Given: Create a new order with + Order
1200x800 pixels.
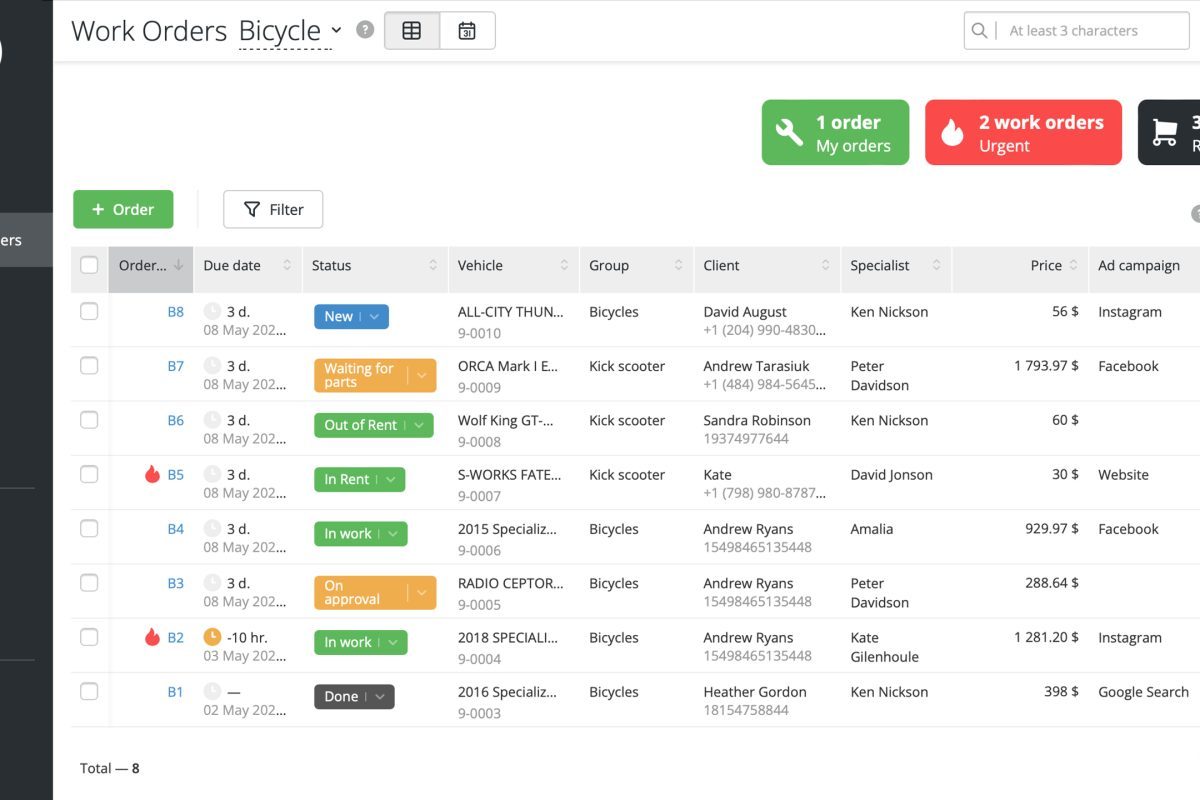Looking at the screenshot, I should click(x=123, y=209).
